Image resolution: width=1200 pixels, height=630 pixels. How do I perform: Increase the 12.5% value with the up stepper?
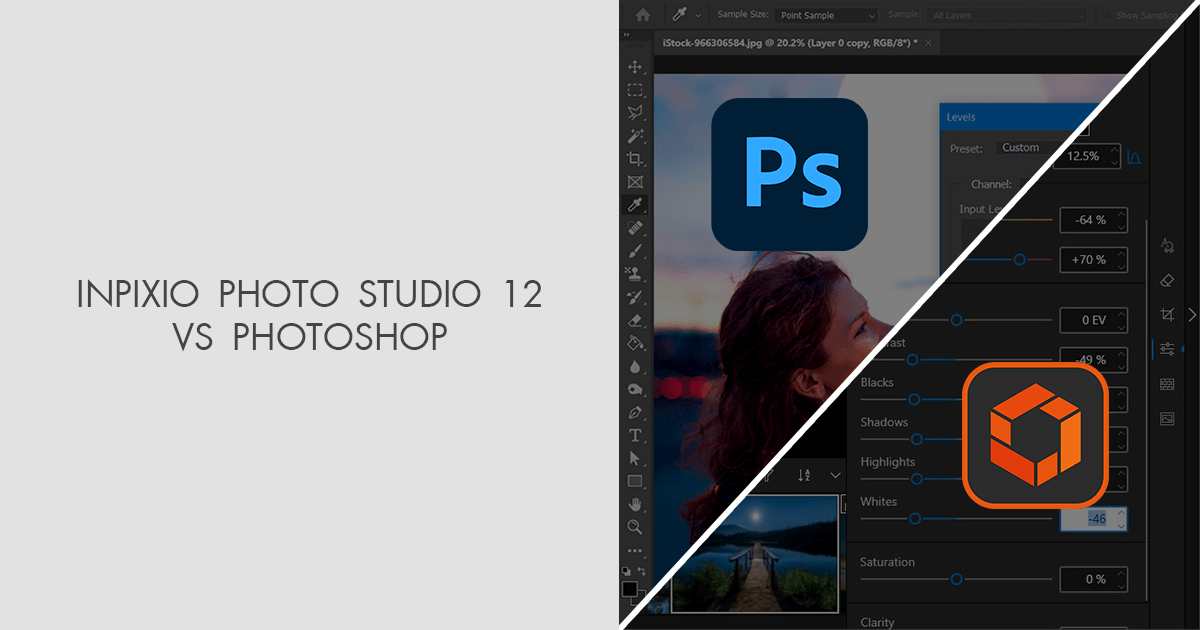pos(1116,151)
